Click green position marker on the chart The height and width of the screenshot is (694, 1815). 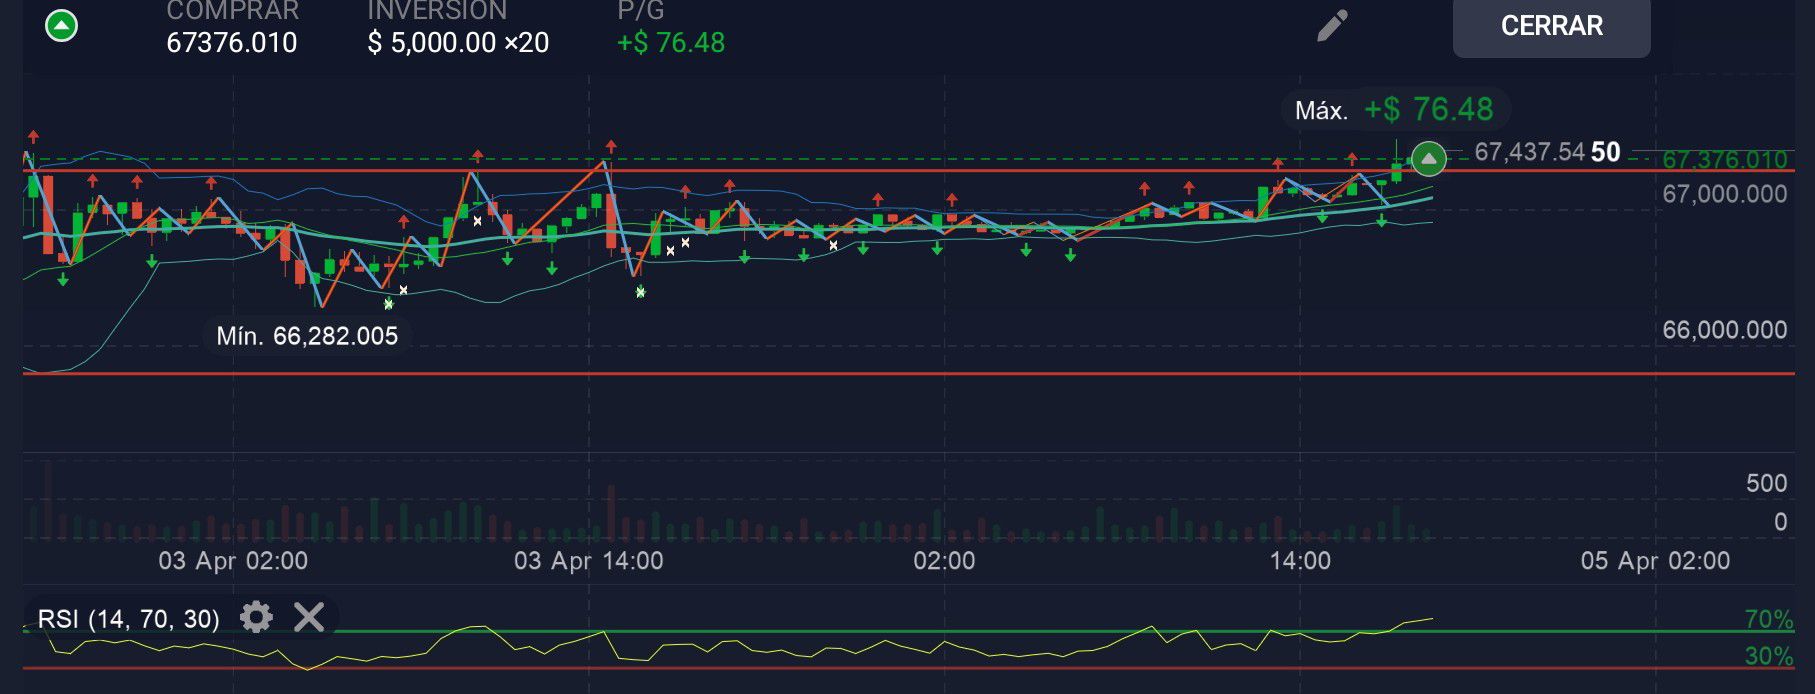click(1429, 158)
